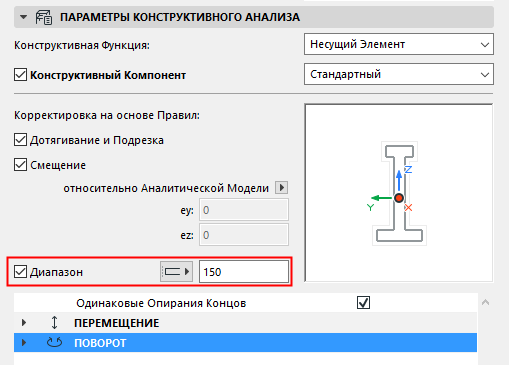Expand the ПЕРЕМЕЩЕНИЕ tree row

click(x=24, y=323)
